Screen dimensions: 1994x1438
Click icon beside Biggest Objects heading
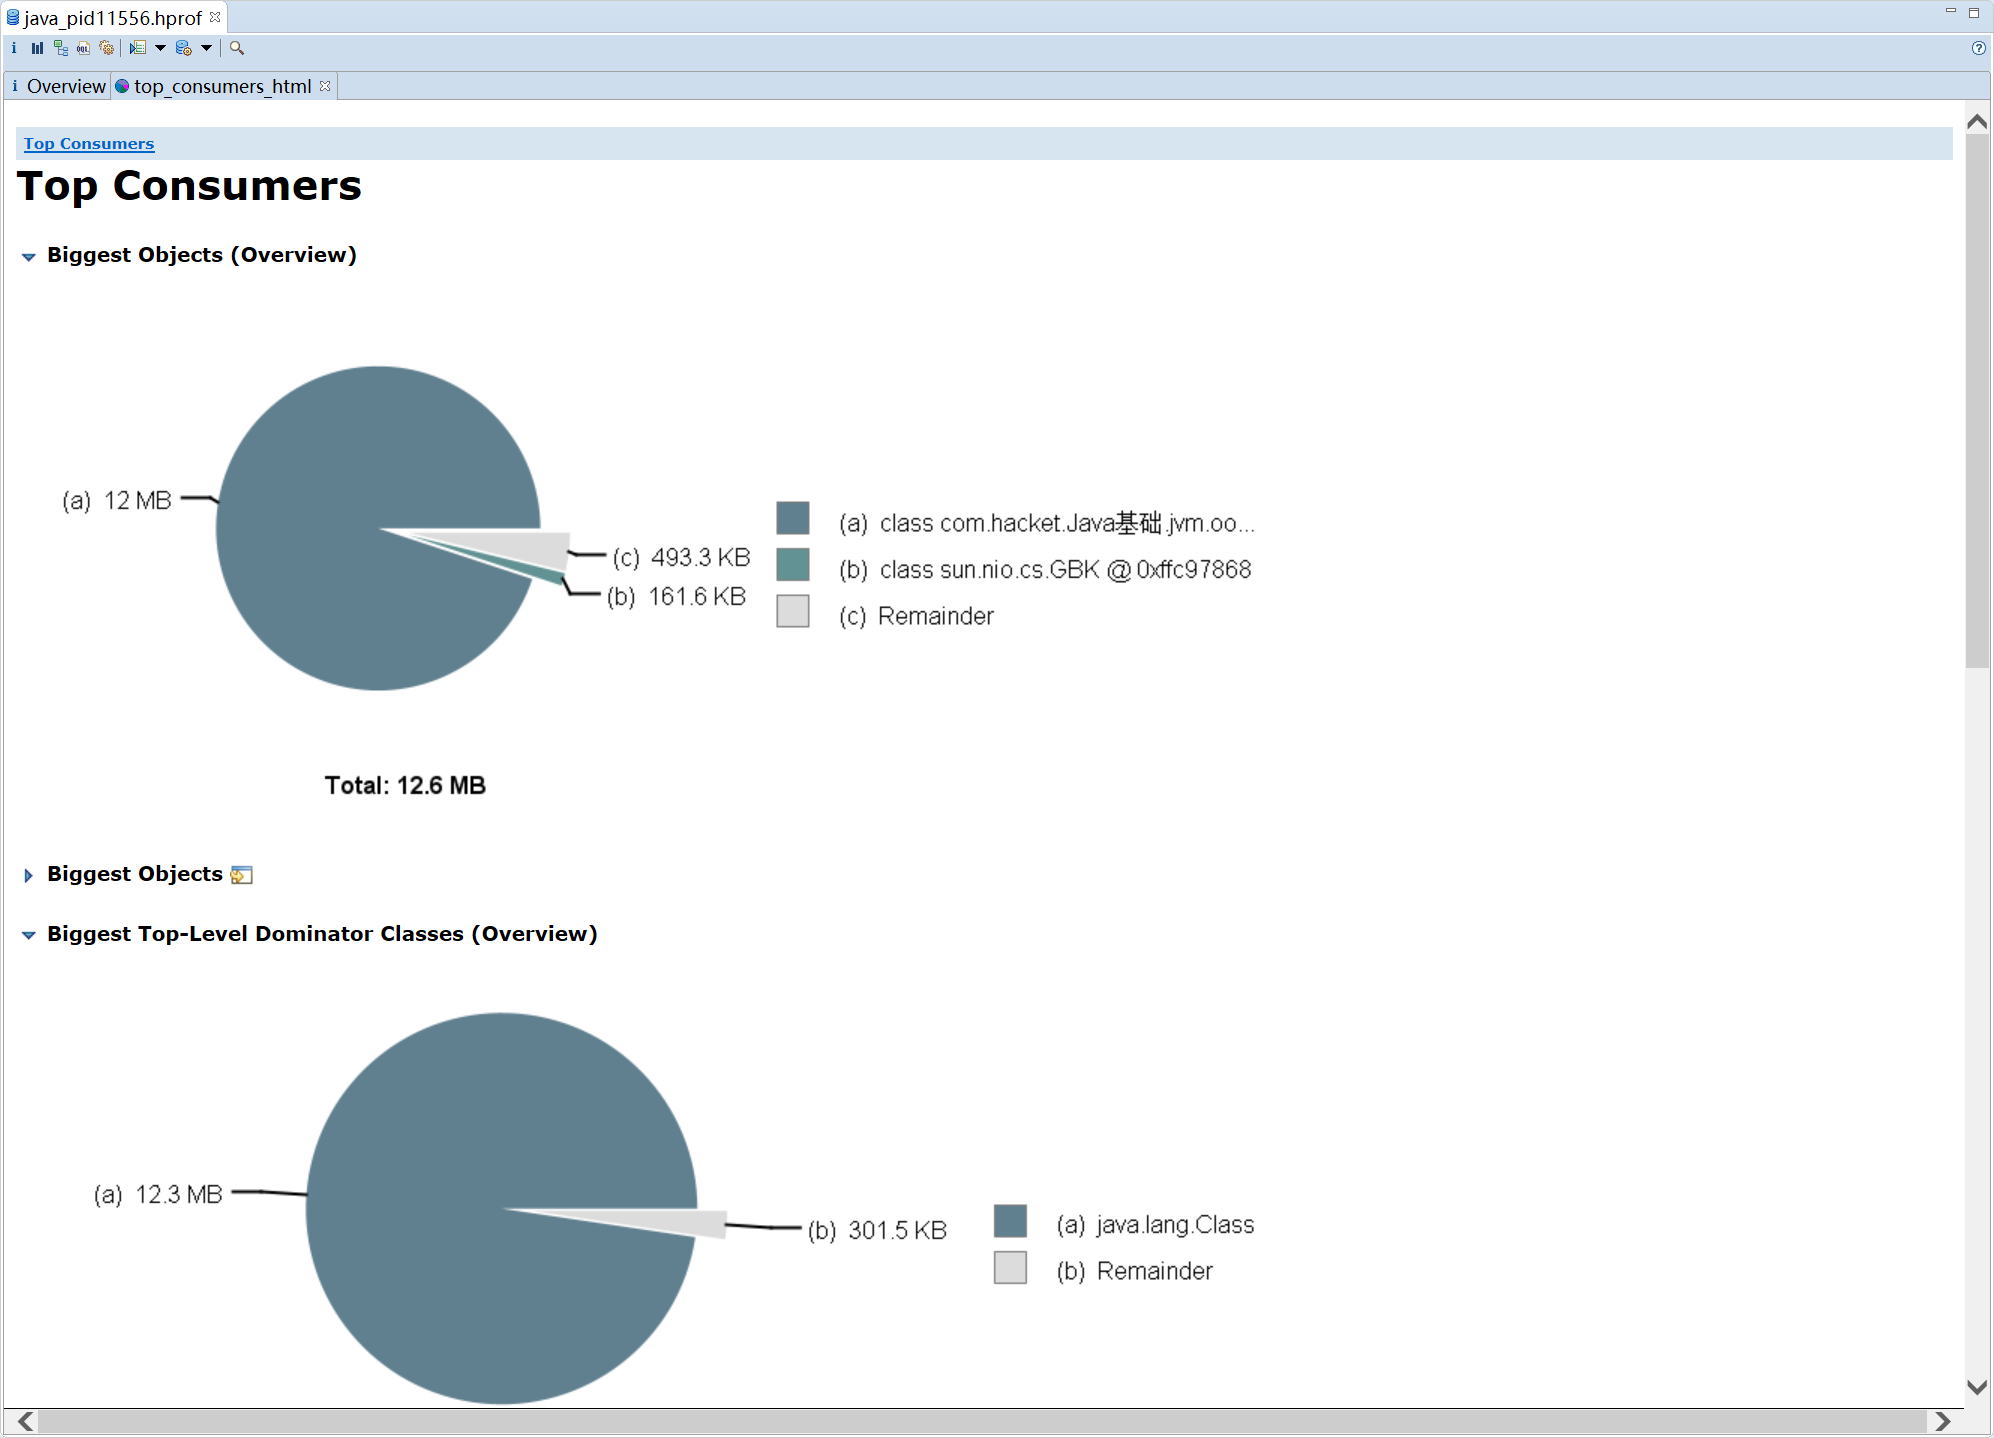[x=241, y=875]
